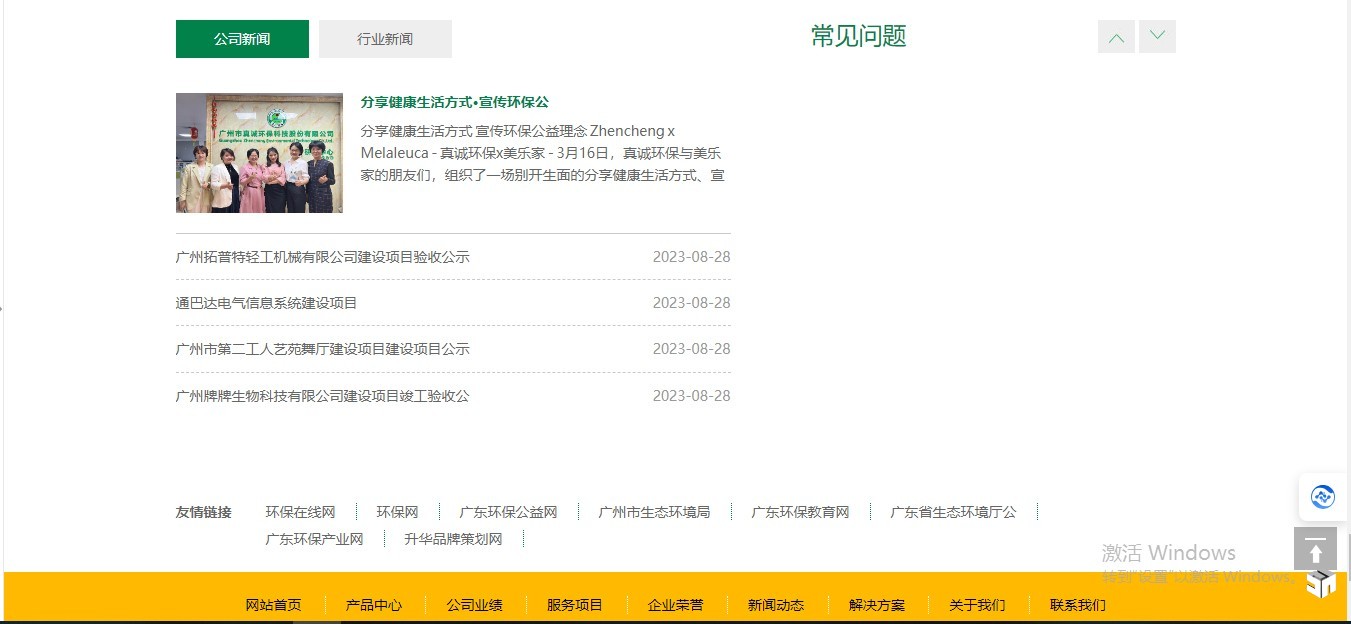Switch to the 公司新闻 tab
Viewport: 1351px width, 624px height.
coord(242,39)
